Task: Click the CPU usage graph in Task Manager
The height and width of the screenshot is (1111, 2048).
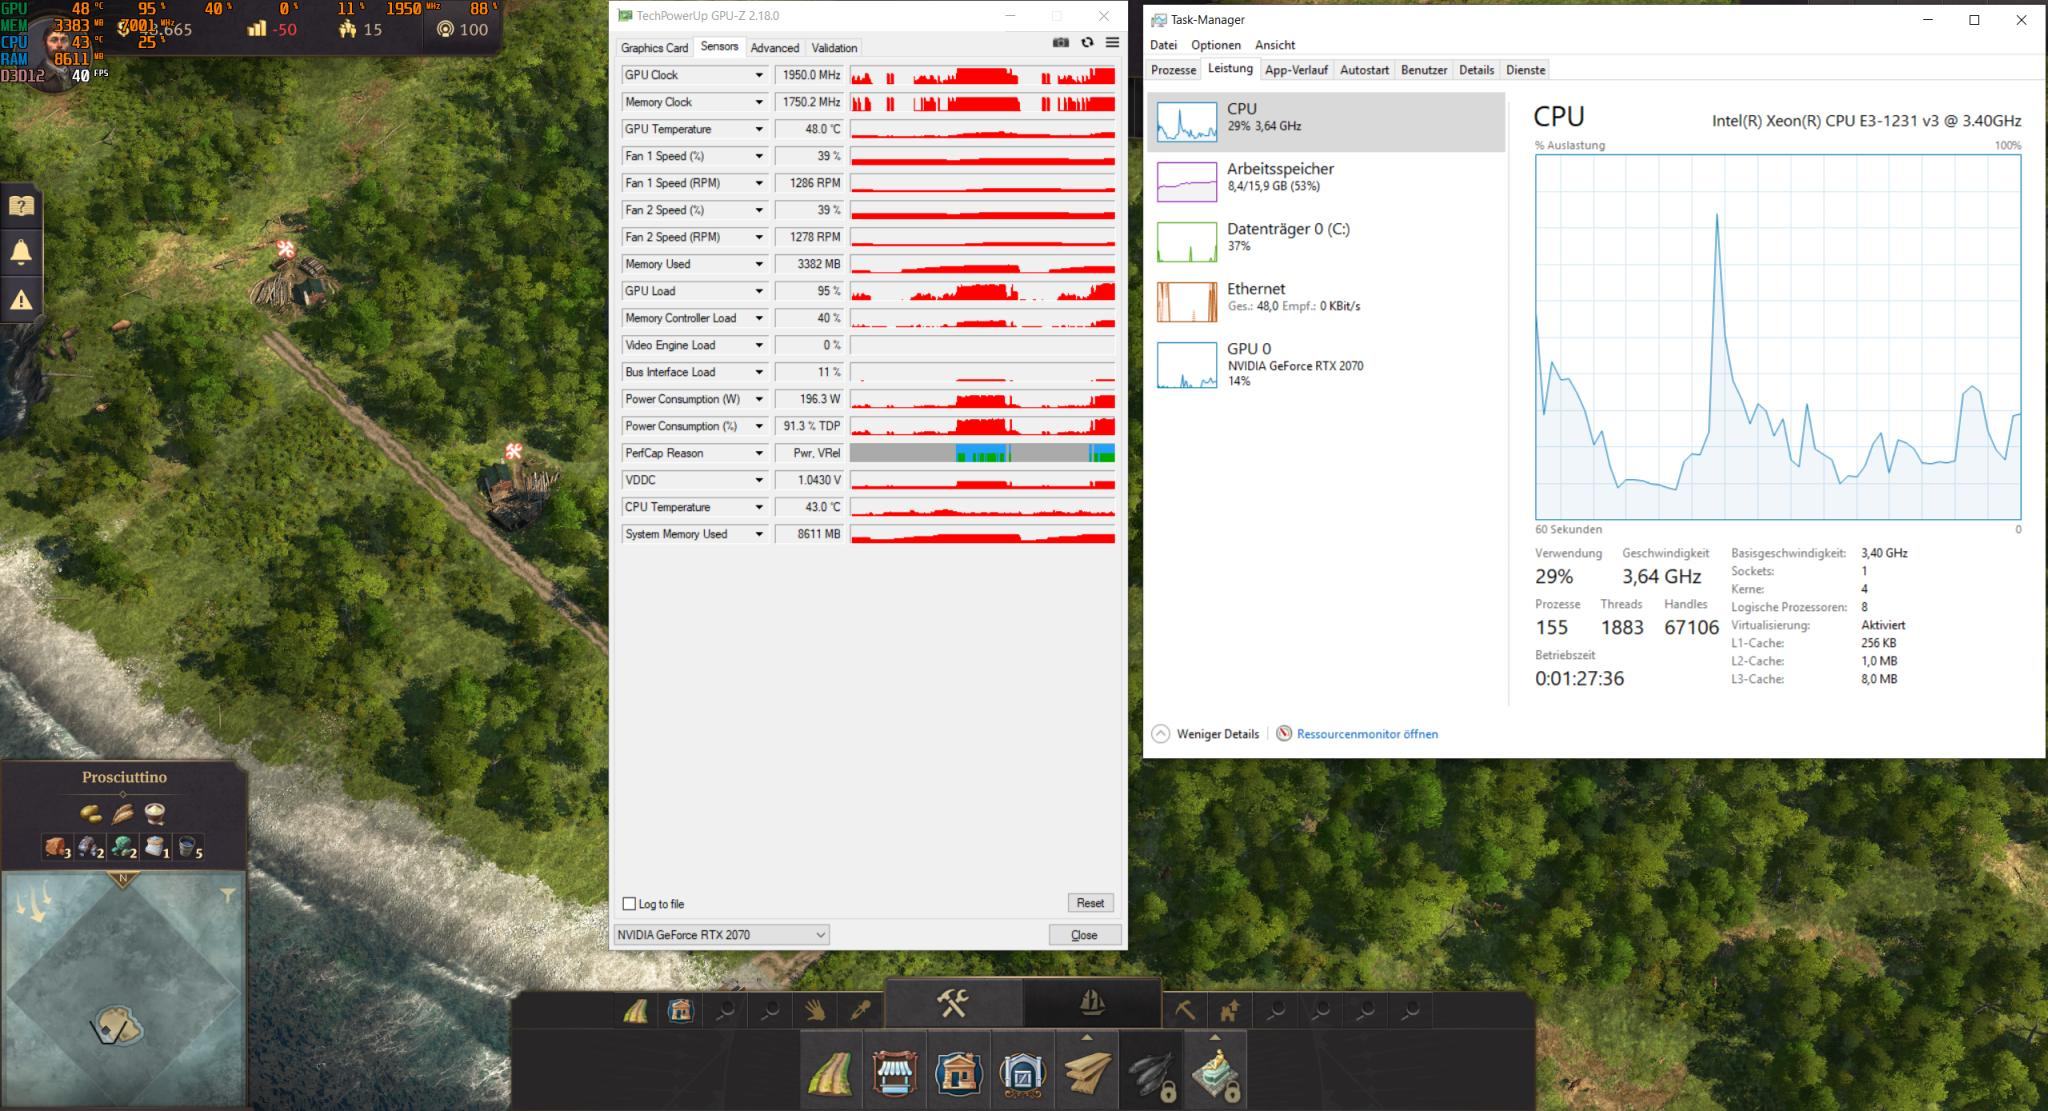Action: point(1778,337)
